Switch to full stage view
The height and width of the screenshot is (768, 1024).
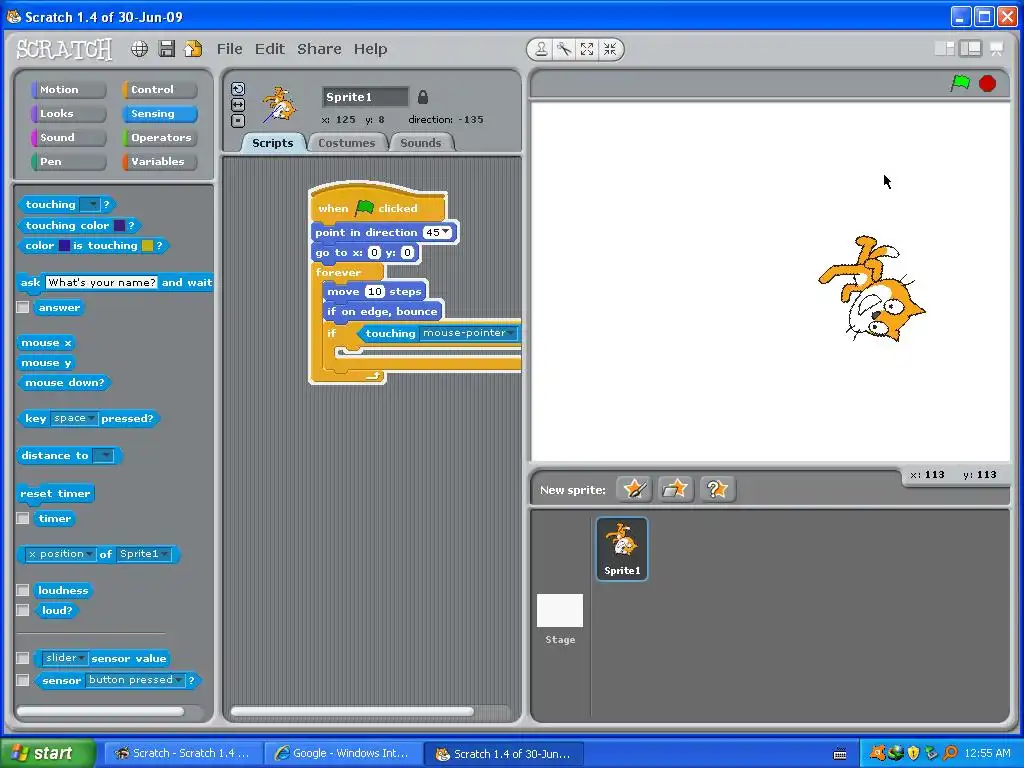pos(970,49)
